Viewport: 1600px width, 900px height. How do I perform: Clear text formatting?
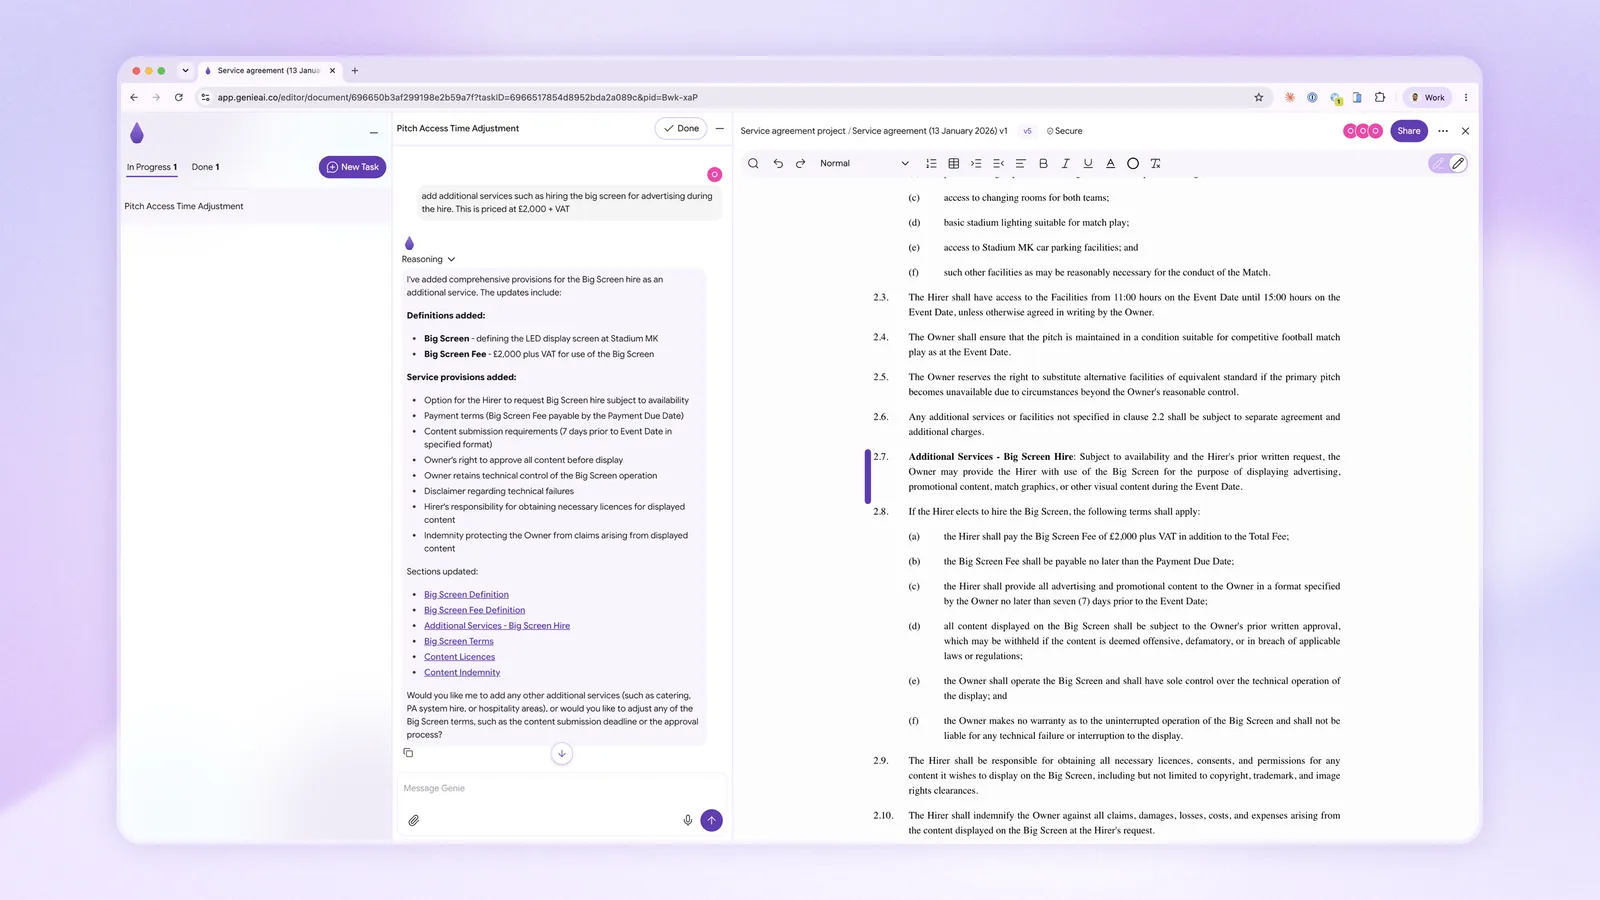(1155, 163)
